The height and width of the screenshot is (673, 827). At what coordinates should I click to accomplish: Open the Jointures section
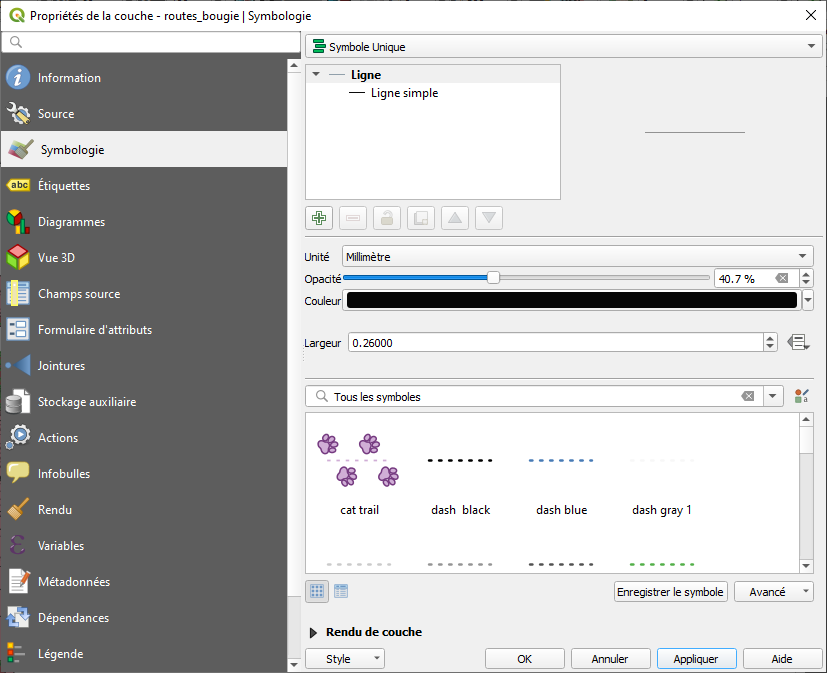click(x=61, y=366)
